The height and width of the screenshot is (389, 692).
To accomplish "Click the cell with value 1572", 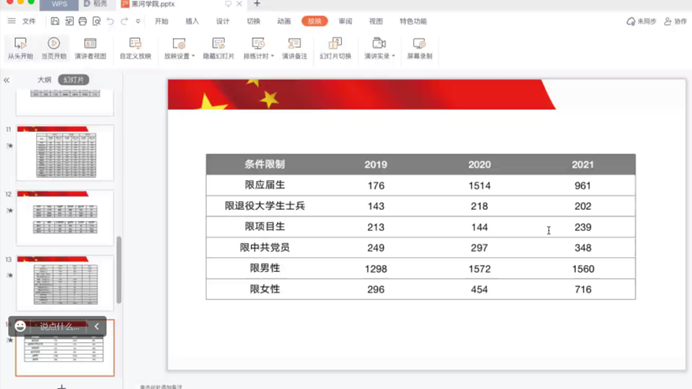I will tap(479, 268).
